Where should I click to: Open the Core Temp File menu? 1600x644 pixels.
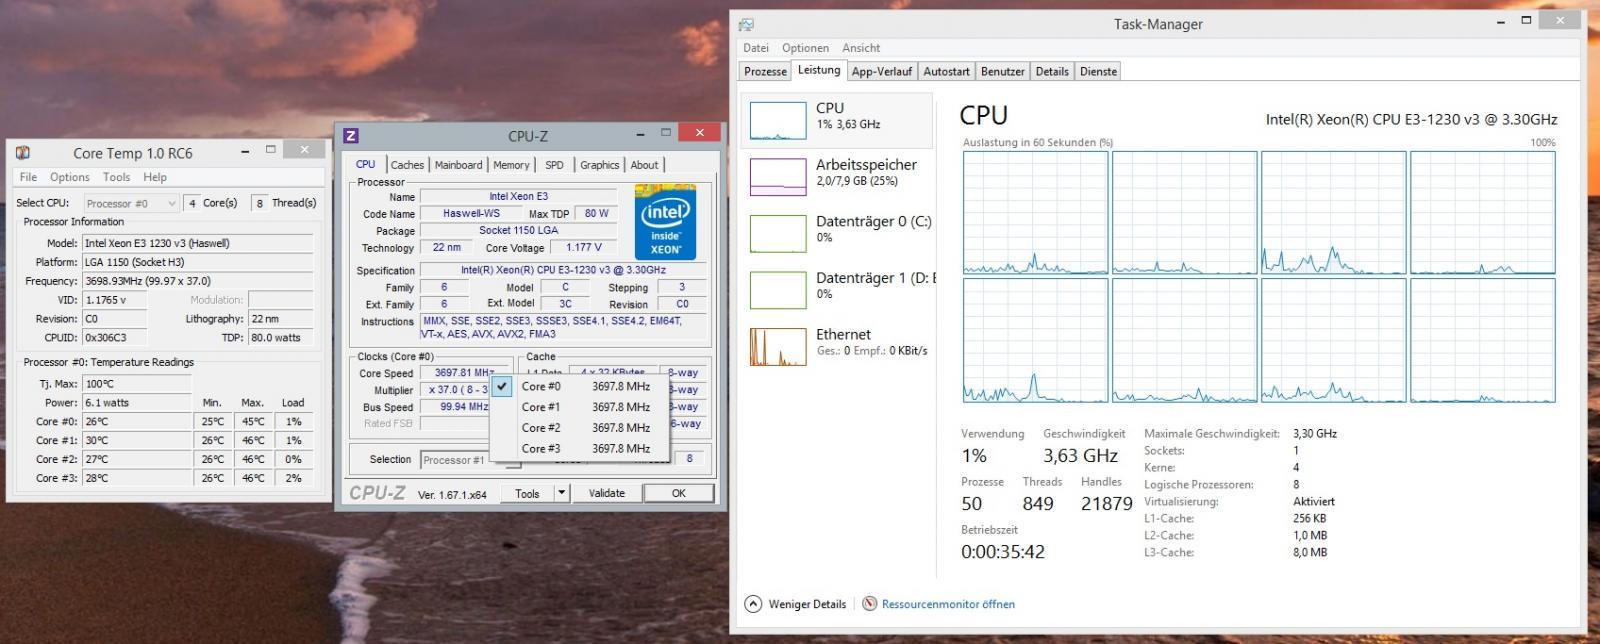pyautogui.click(x=28, y=177)
